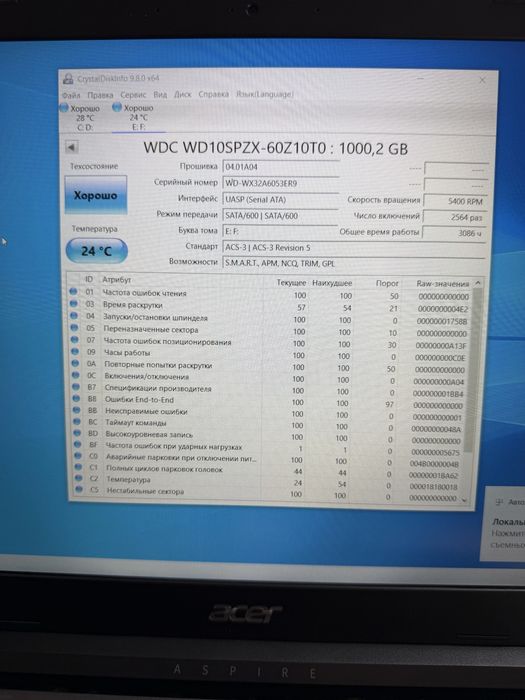Click the scroll down arrow of attribute list
Screen dimensions: 525x700
click(465, 500)
